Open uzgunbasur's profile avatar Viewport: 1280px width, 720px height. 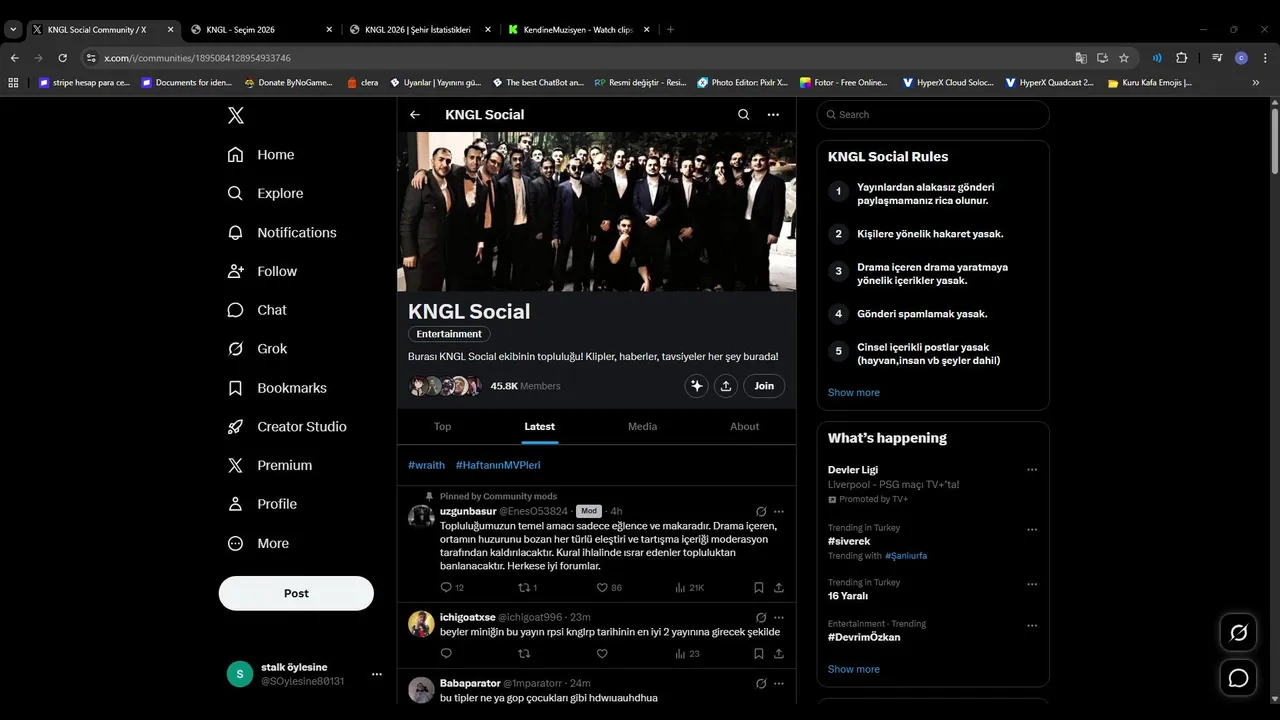click(421, 516)
